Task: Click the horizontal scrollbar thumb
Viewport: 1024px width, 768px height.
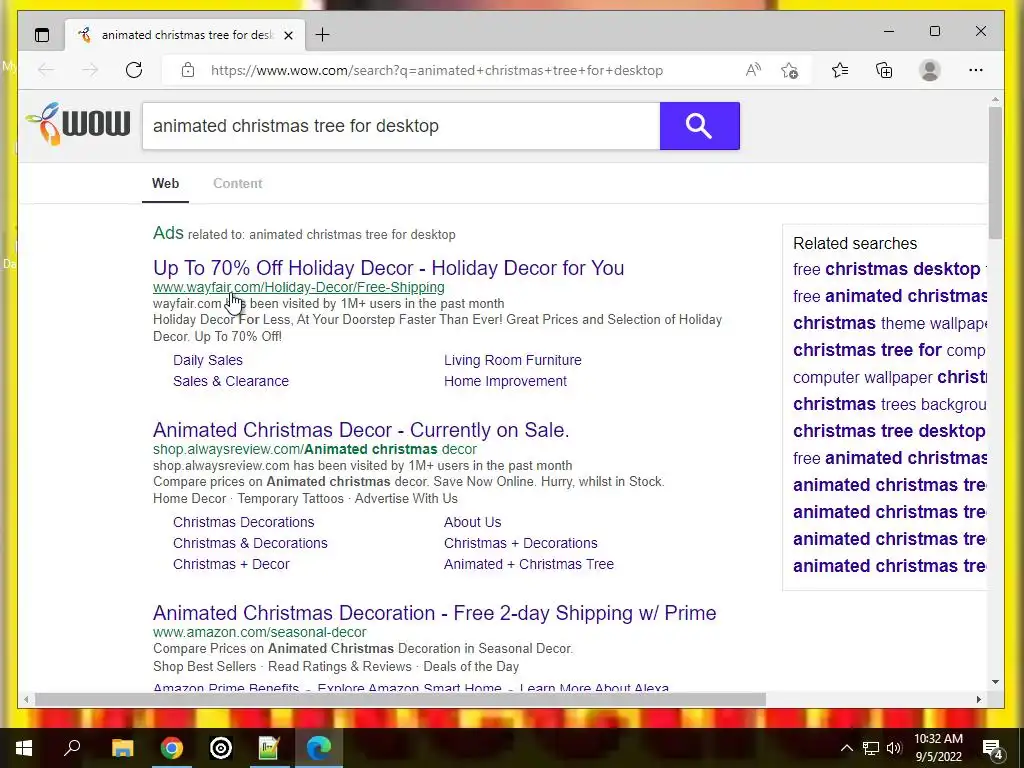Action: point(400,699)
